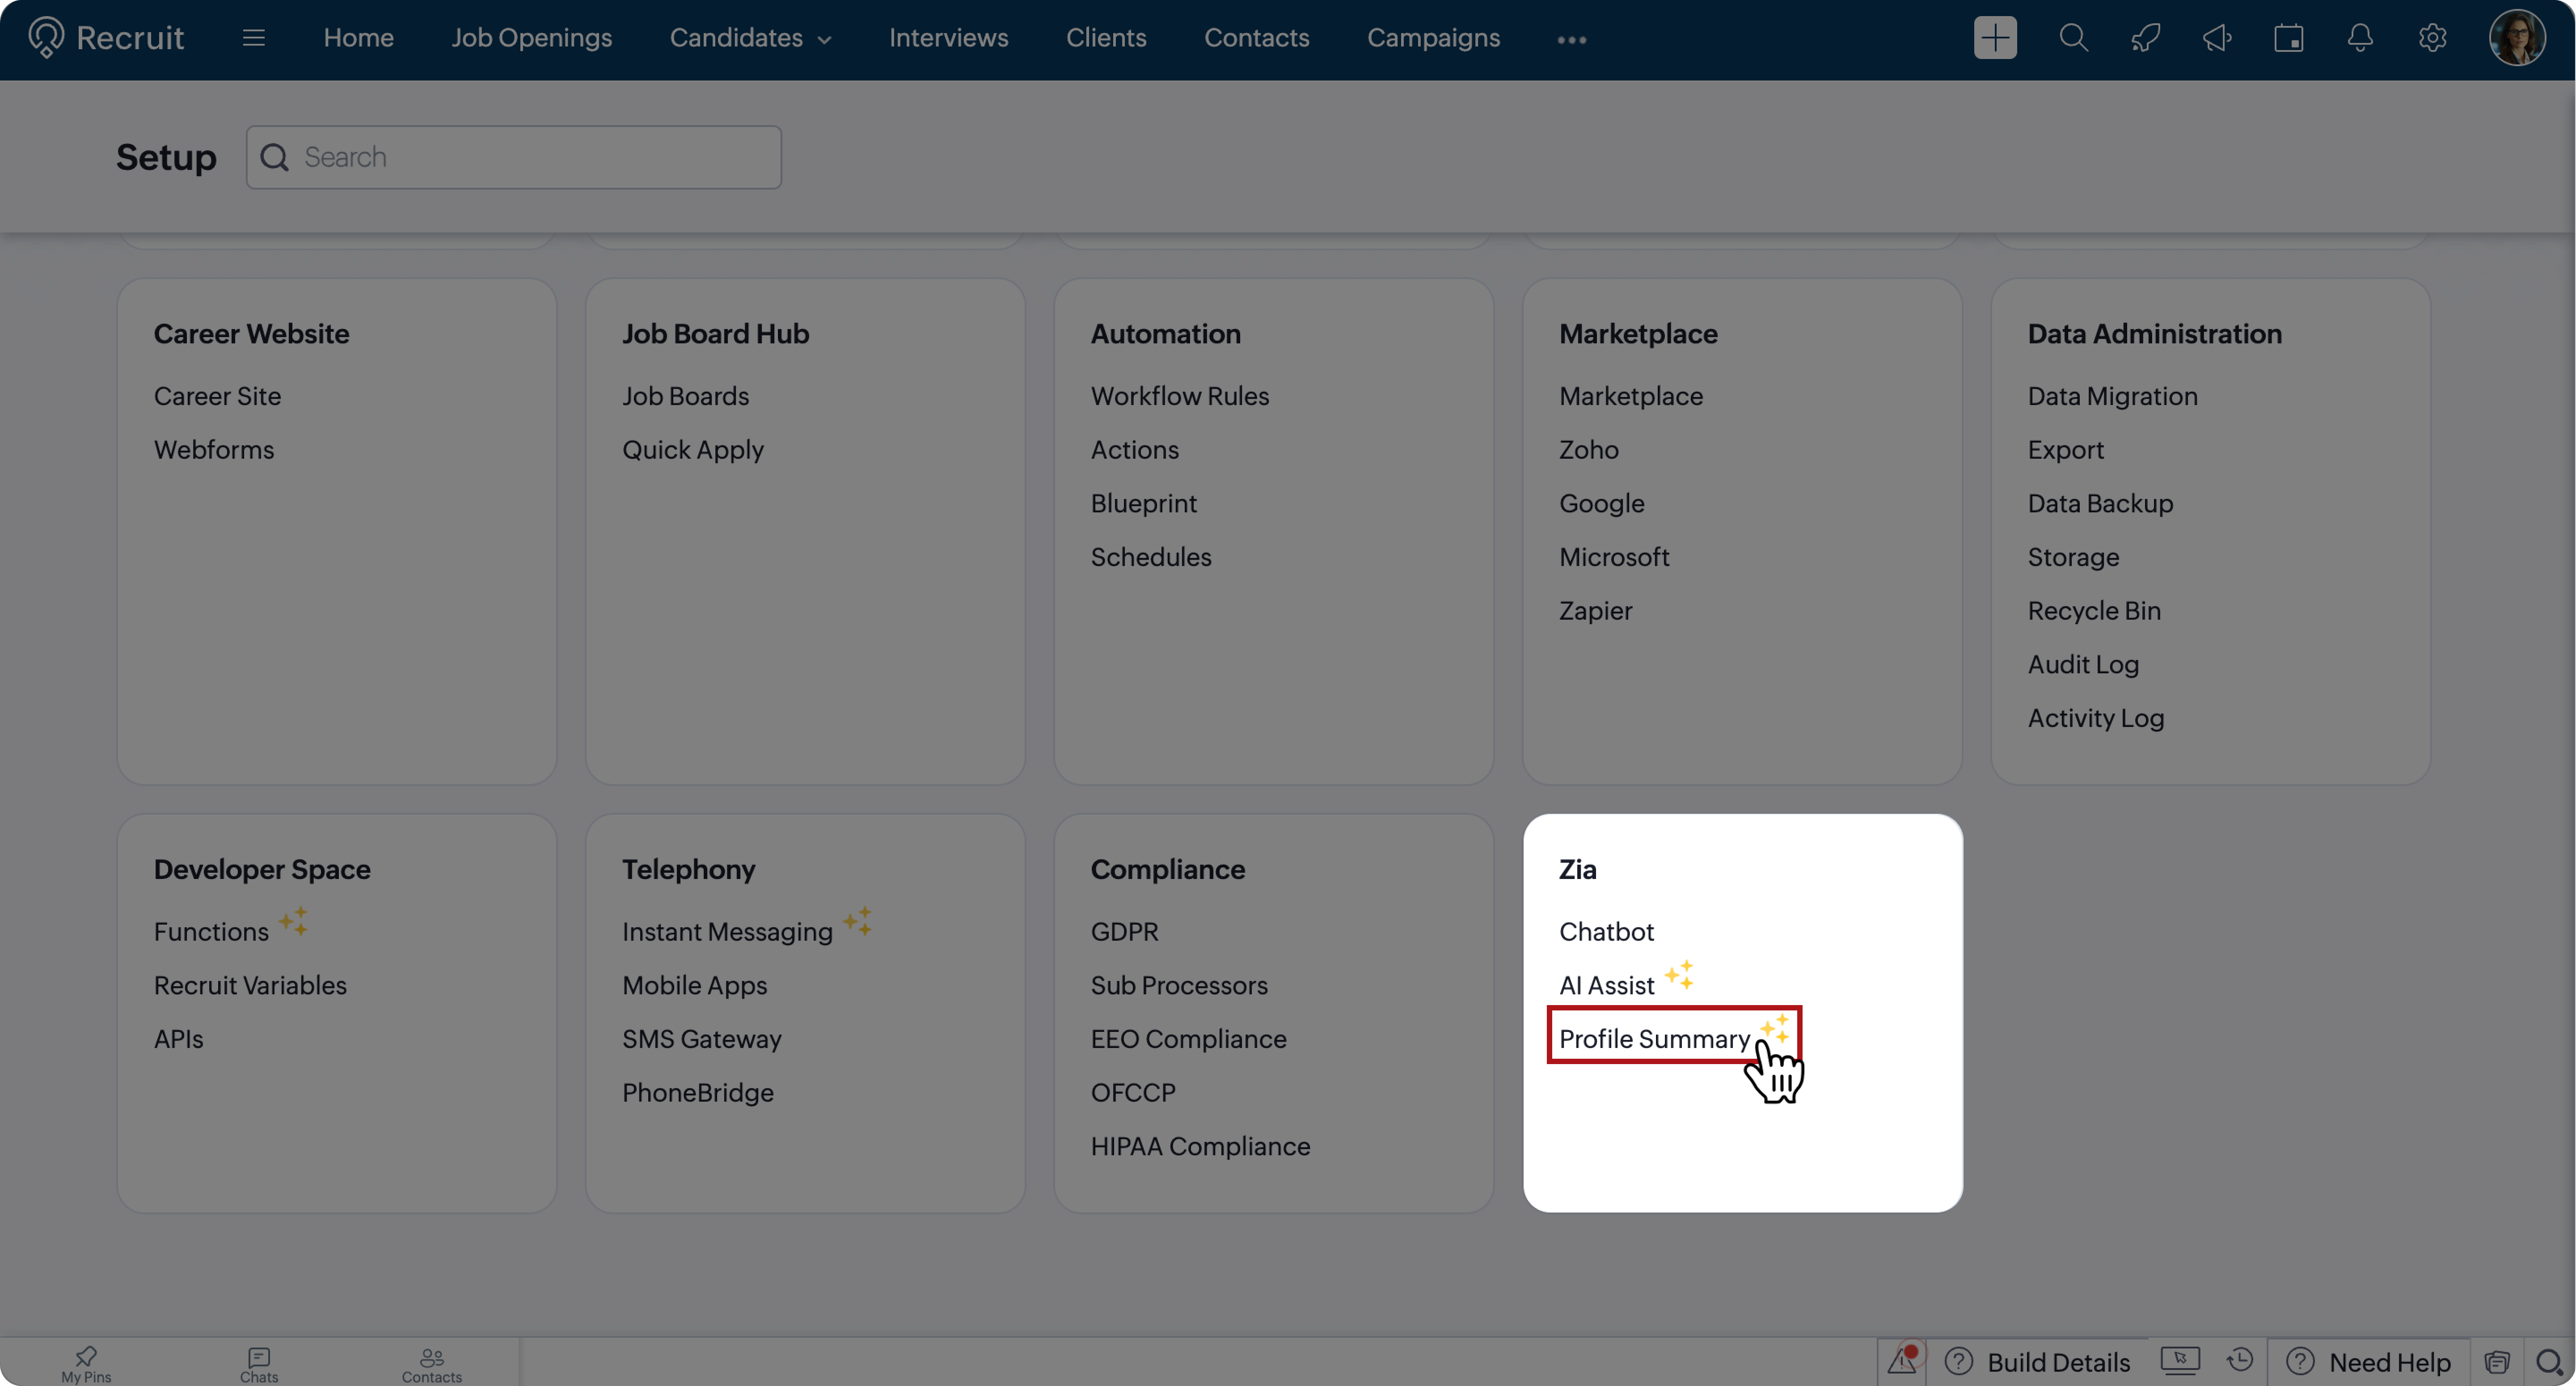Open Job Boards settings

pos(685,397)
